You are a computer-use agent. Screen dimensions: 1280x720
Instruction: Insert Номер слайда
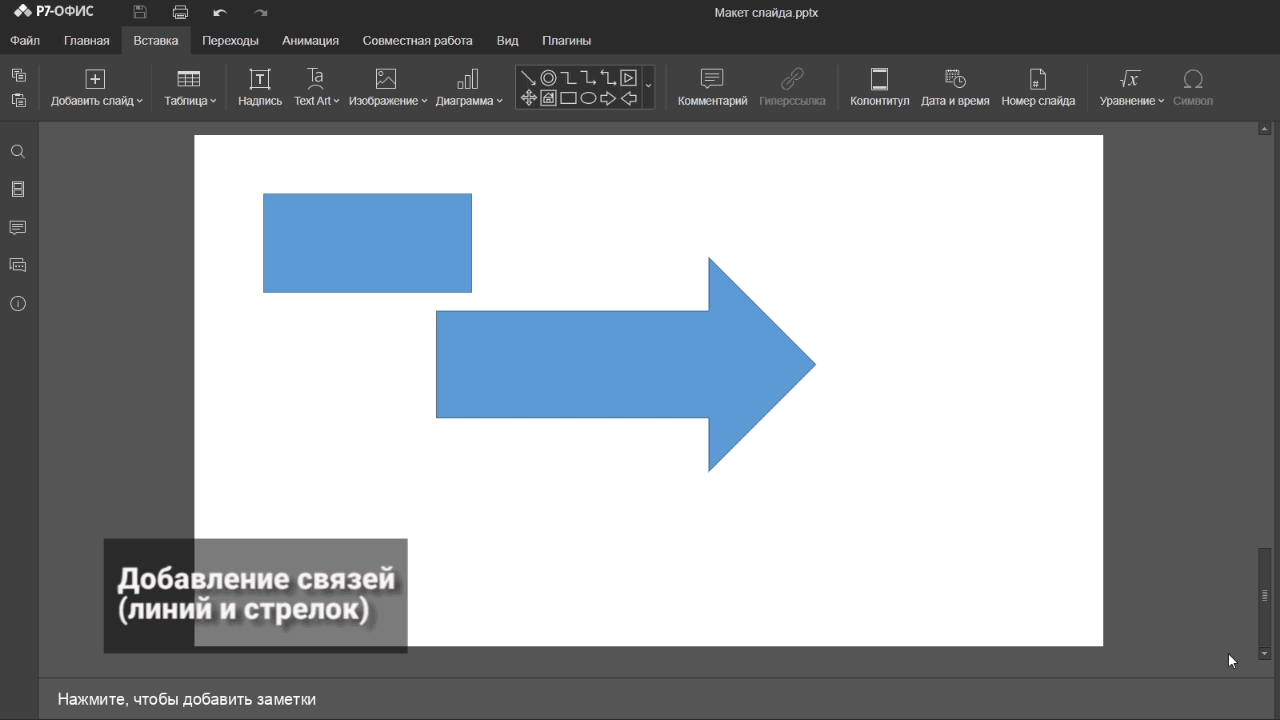[x=1038, y=88]
